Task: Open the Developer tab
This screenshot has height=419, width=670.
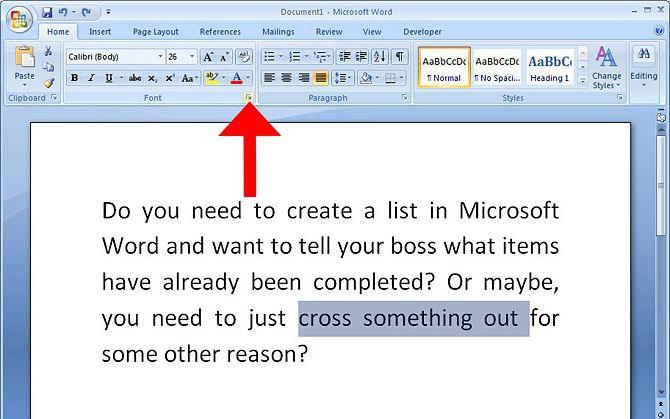Action: click(x=422, y=32)
